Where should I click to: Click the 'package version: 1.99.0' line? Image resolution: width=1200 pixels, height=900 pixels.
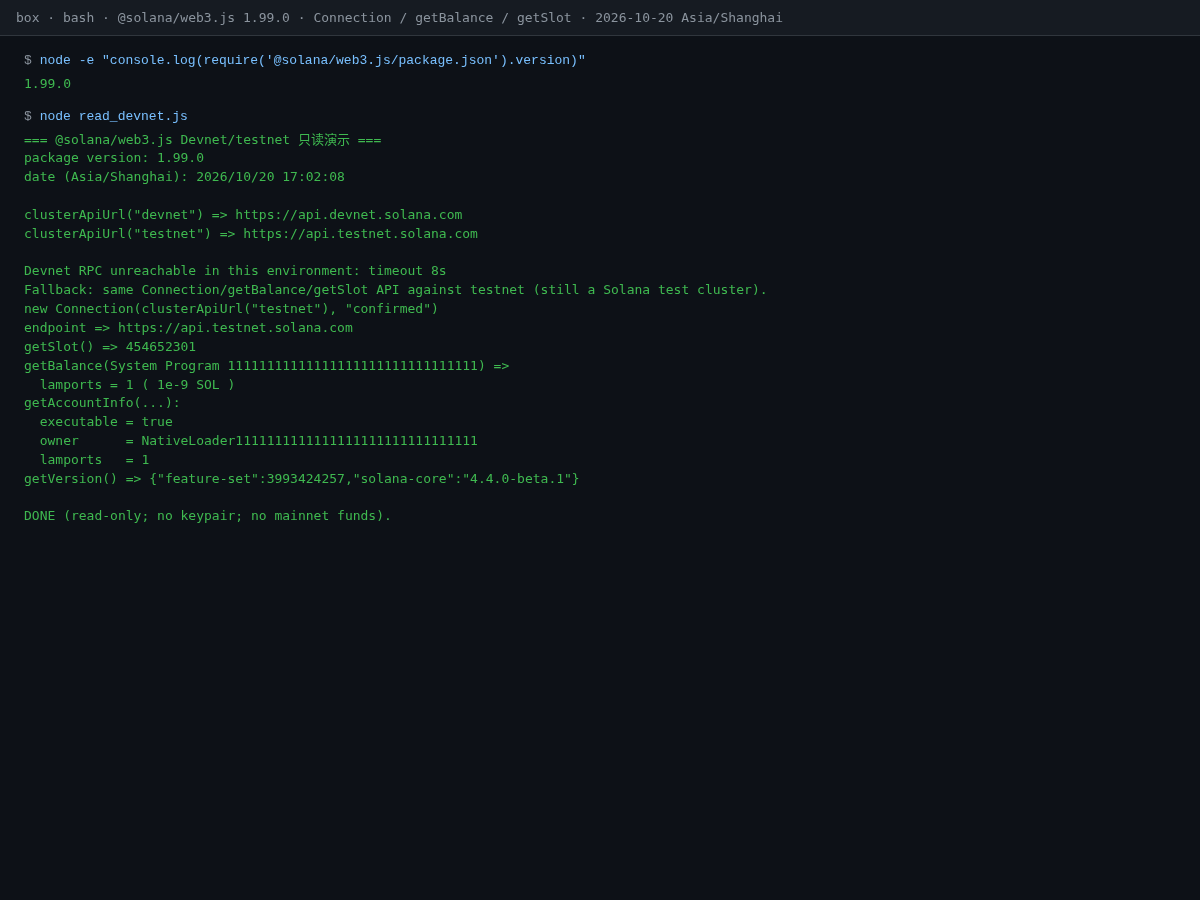[114, 158]
